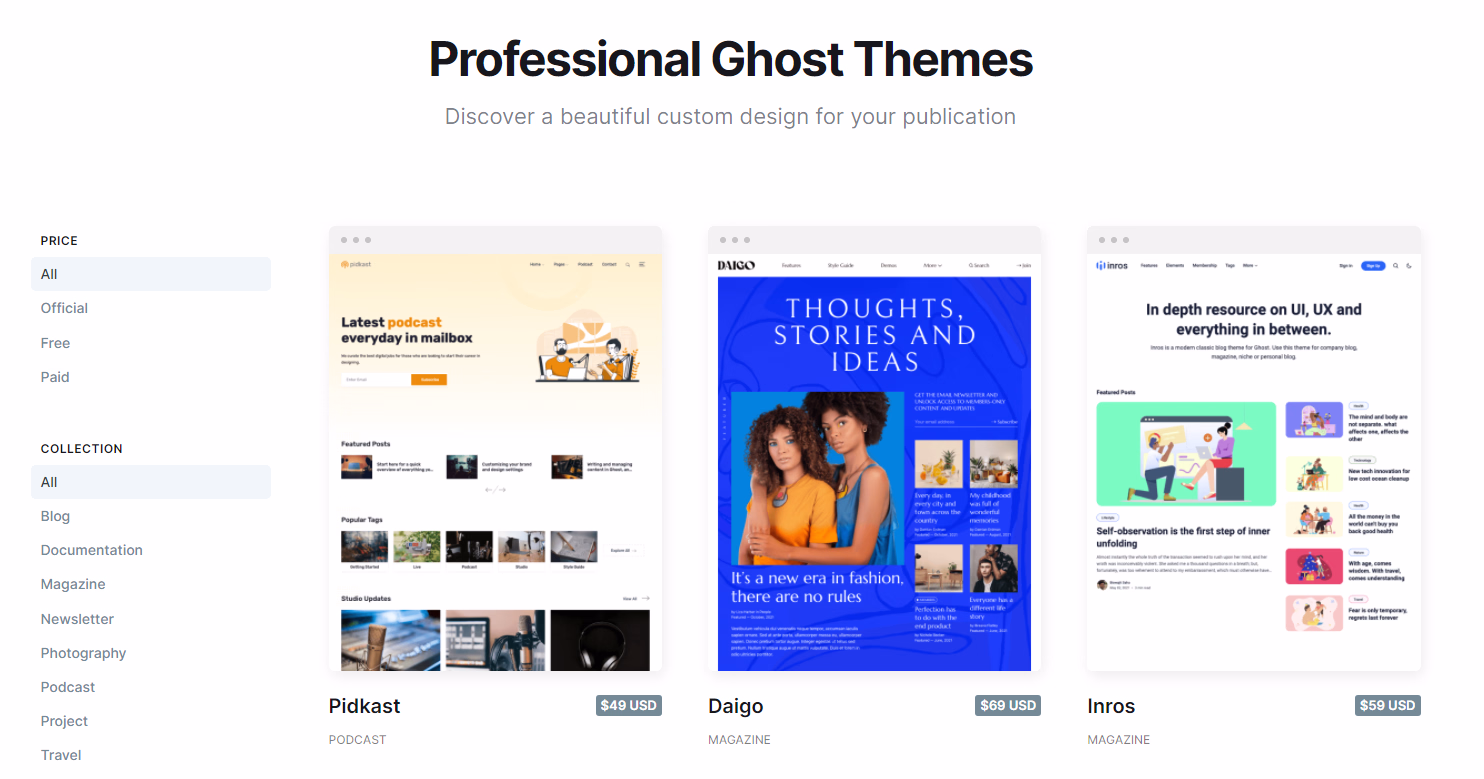Image resolution: width=1484 pixels, height=779 pixels.
Task: Show only Free themes
Action: click(55, 343)
